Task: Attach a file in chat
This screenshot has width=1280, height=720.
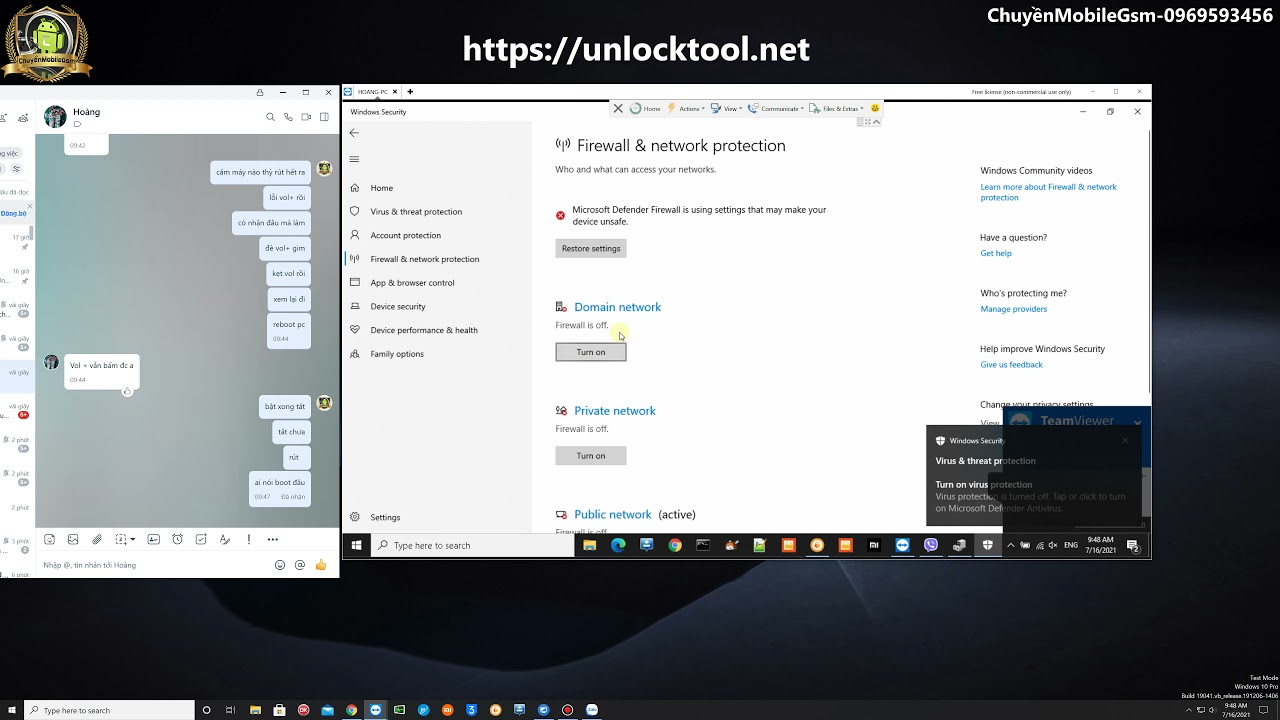Action: [x=97, y=539]
